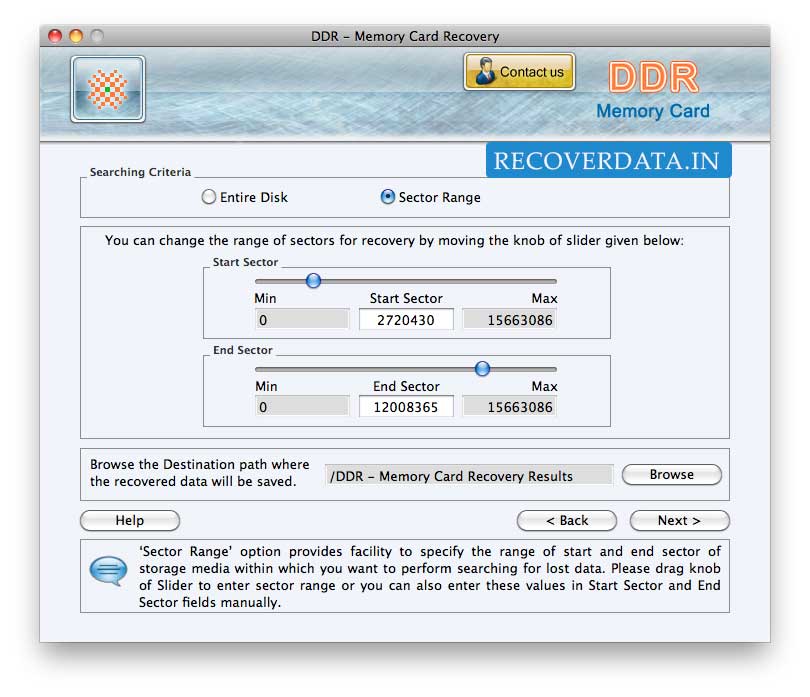Click the destination path field
810x697 pixels.
click(x=469, y=475)
